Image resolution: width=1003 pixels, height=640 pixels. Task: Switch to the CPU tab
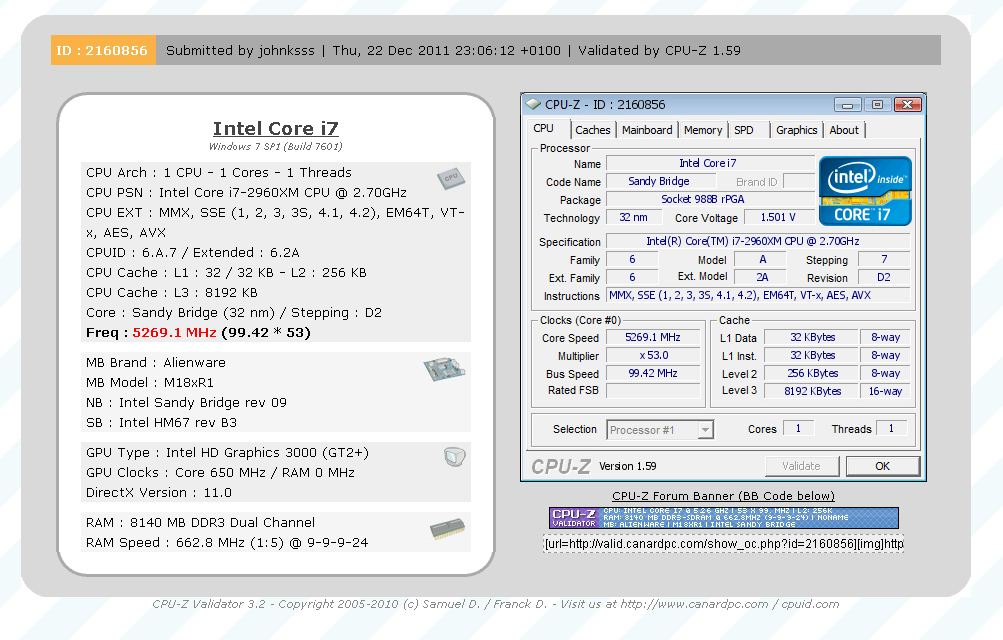coord(544,129)
